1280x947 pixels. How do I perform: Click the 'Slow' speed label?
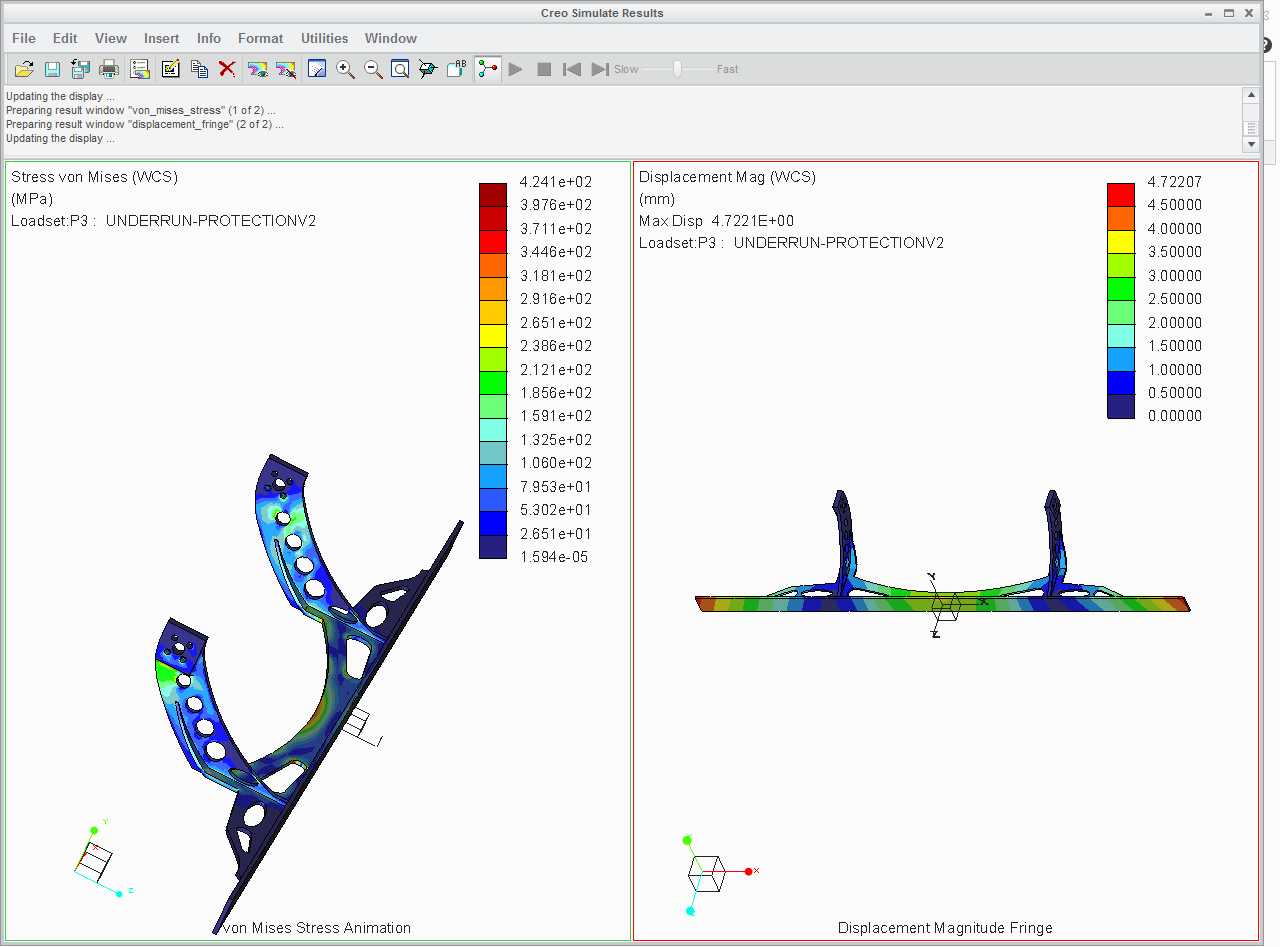coord(626,69)
